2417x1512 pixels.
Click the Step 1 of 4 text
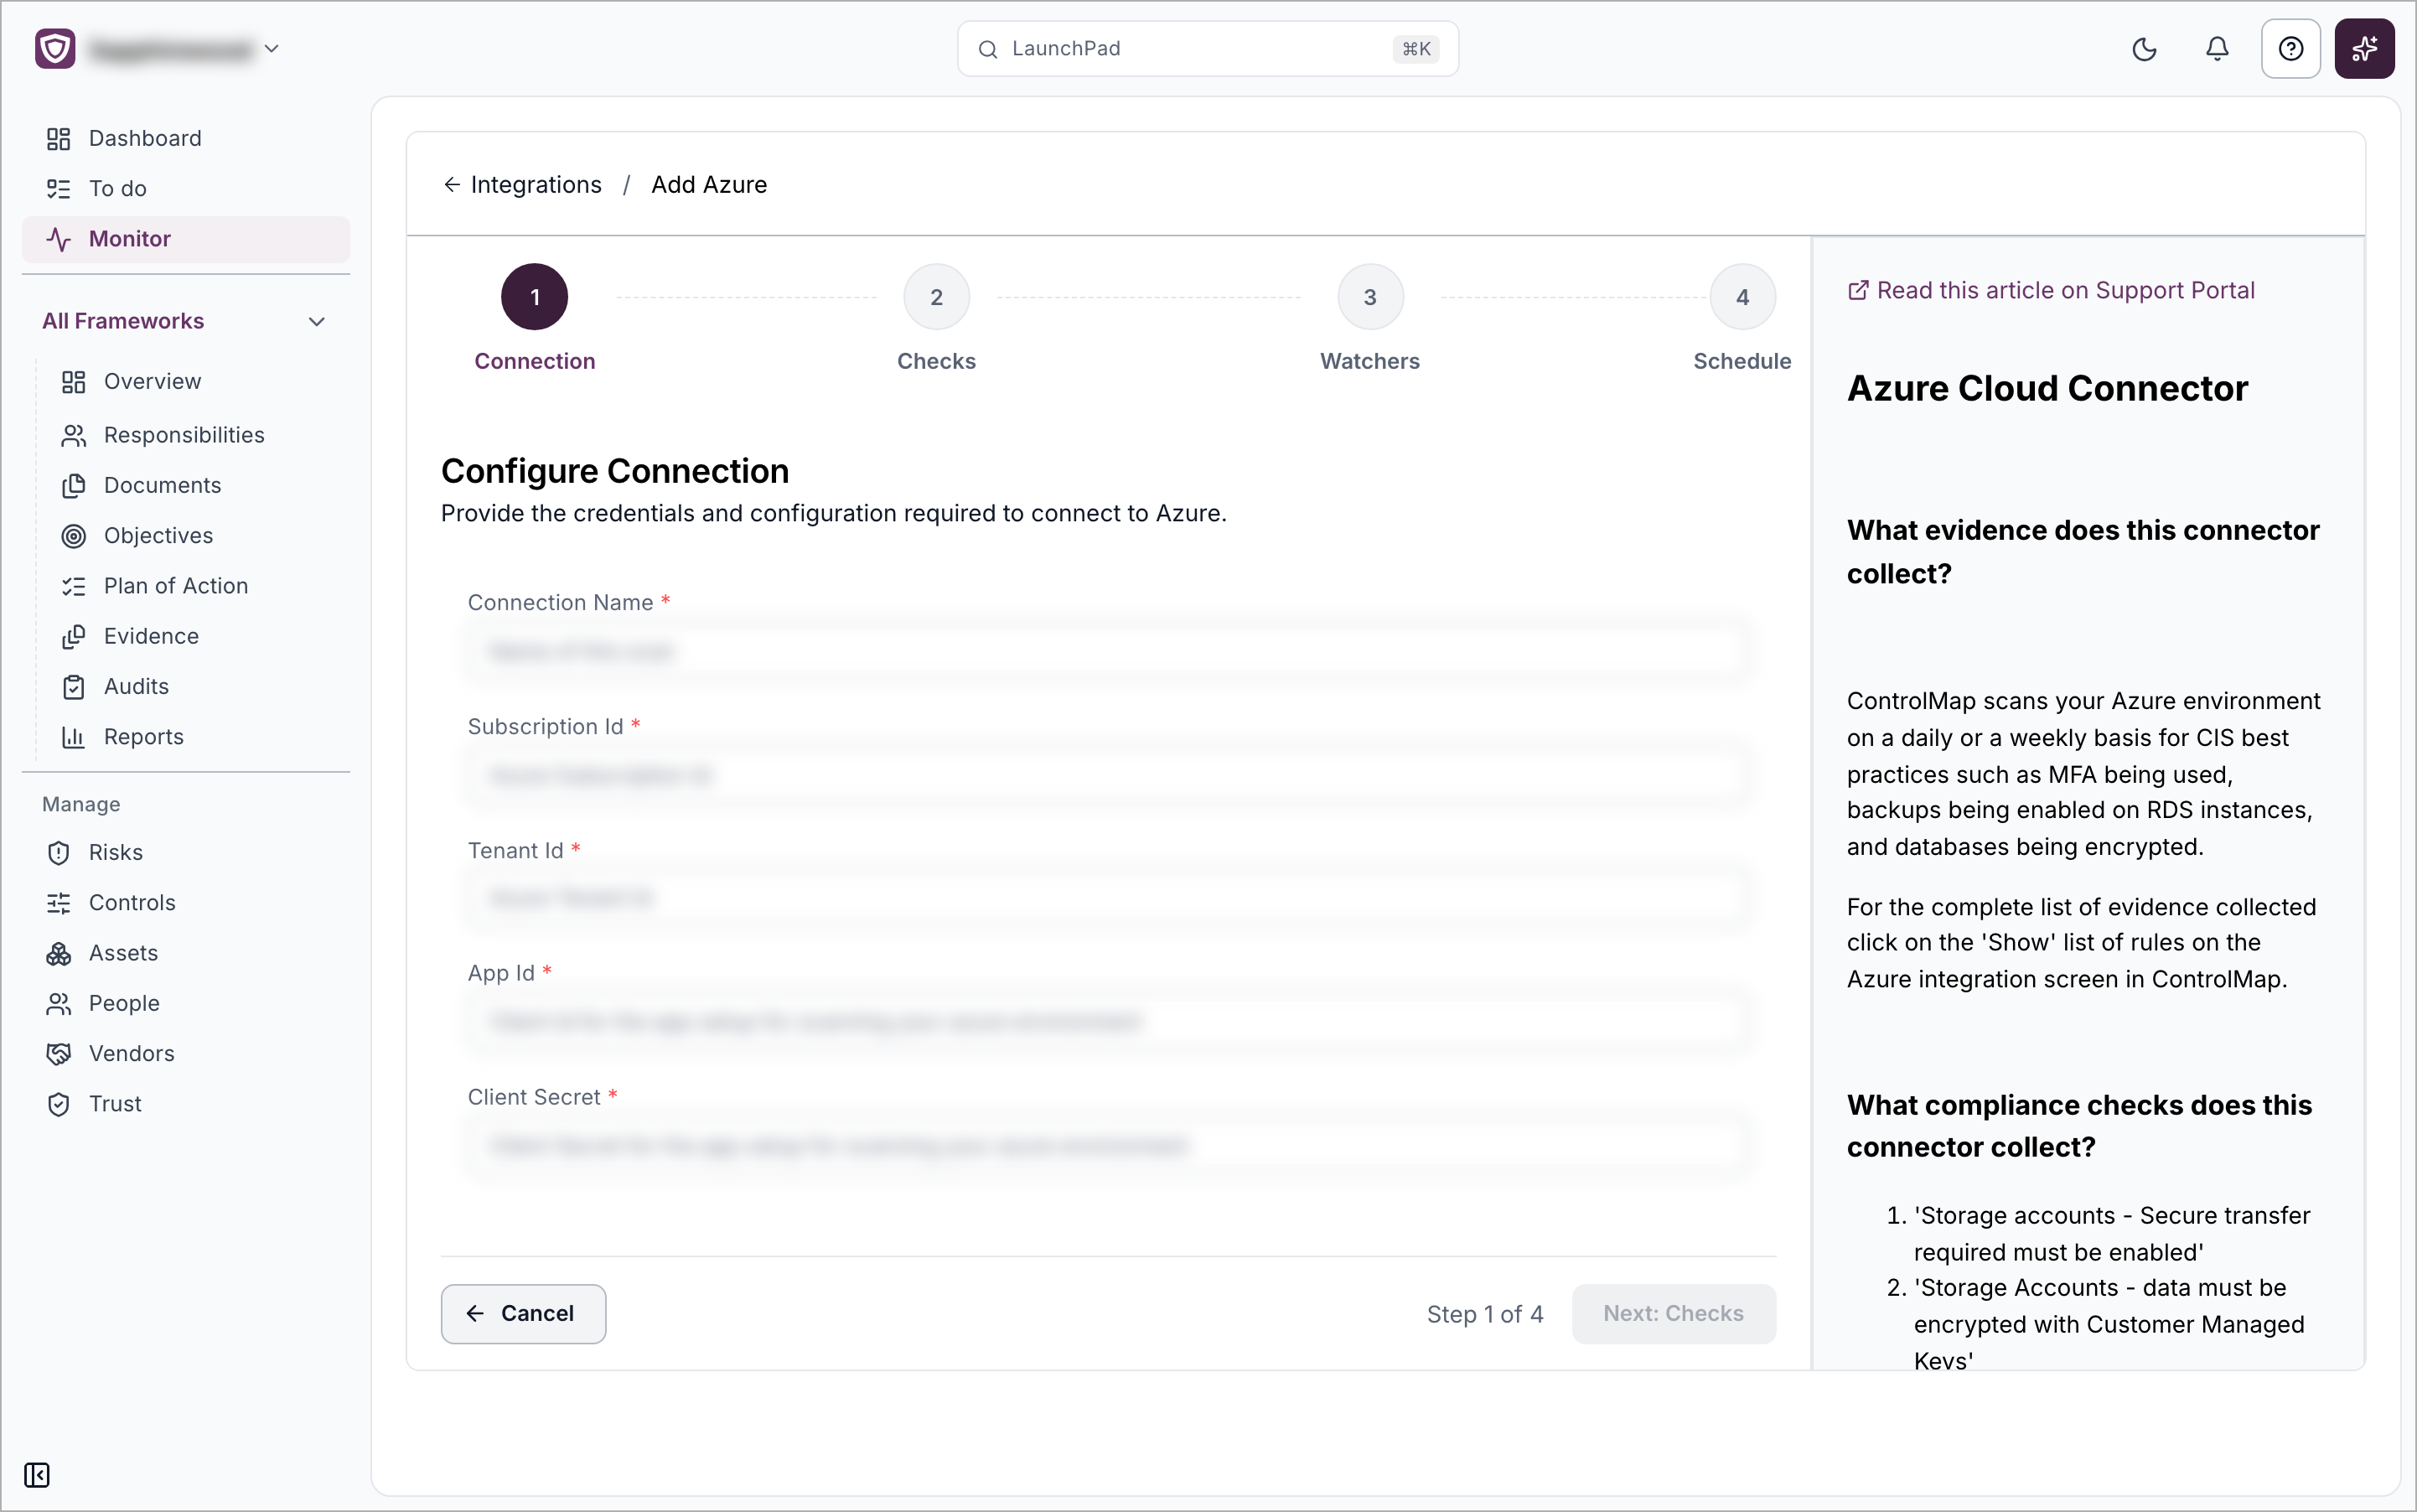point(1484,1313)
